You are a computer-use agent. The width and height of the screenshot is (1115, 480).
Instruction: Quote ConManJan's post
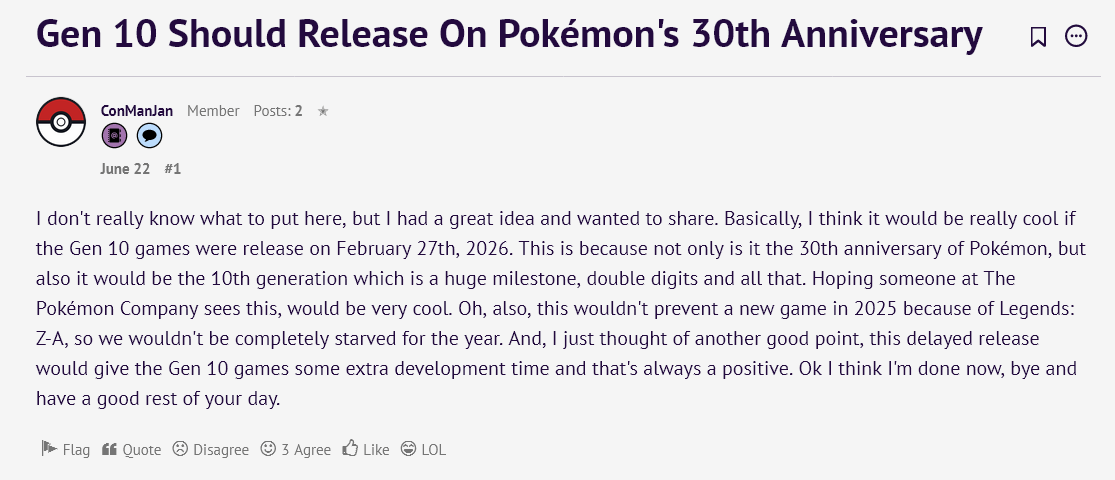132,449
